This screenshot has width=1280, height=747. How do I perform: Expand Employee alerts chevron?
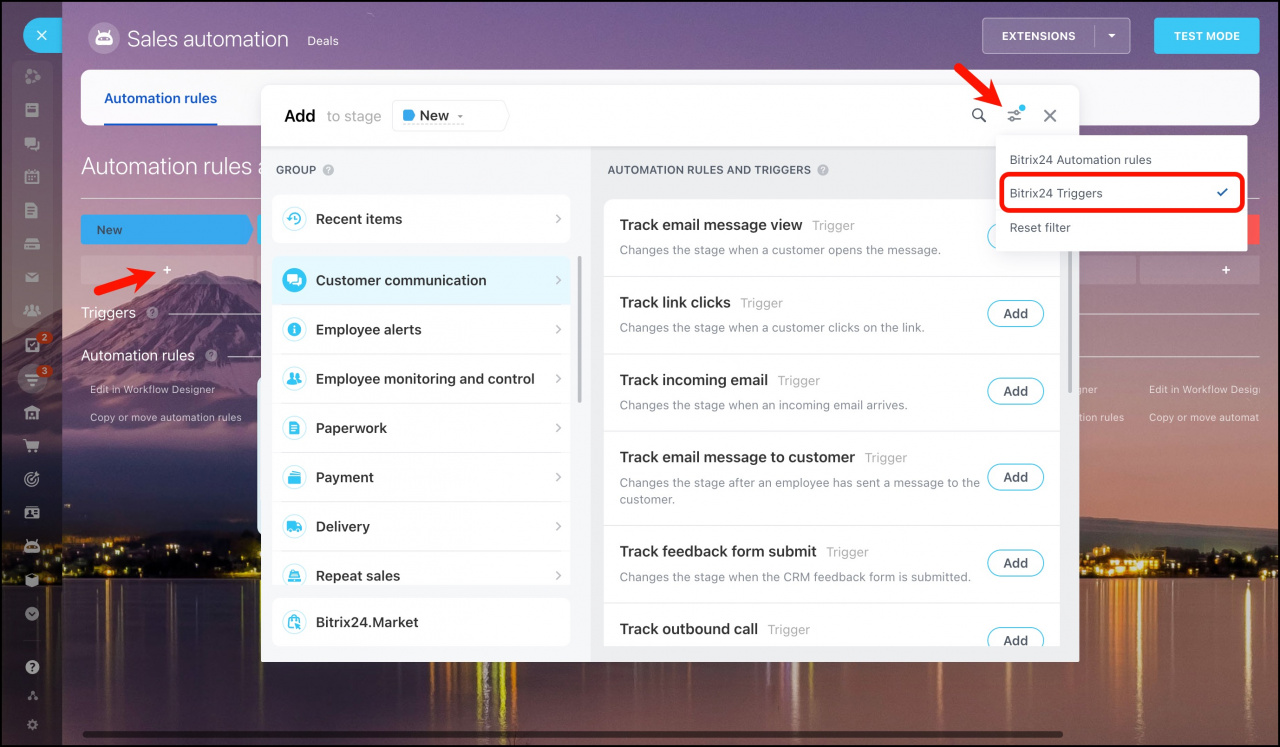point(558,330)
